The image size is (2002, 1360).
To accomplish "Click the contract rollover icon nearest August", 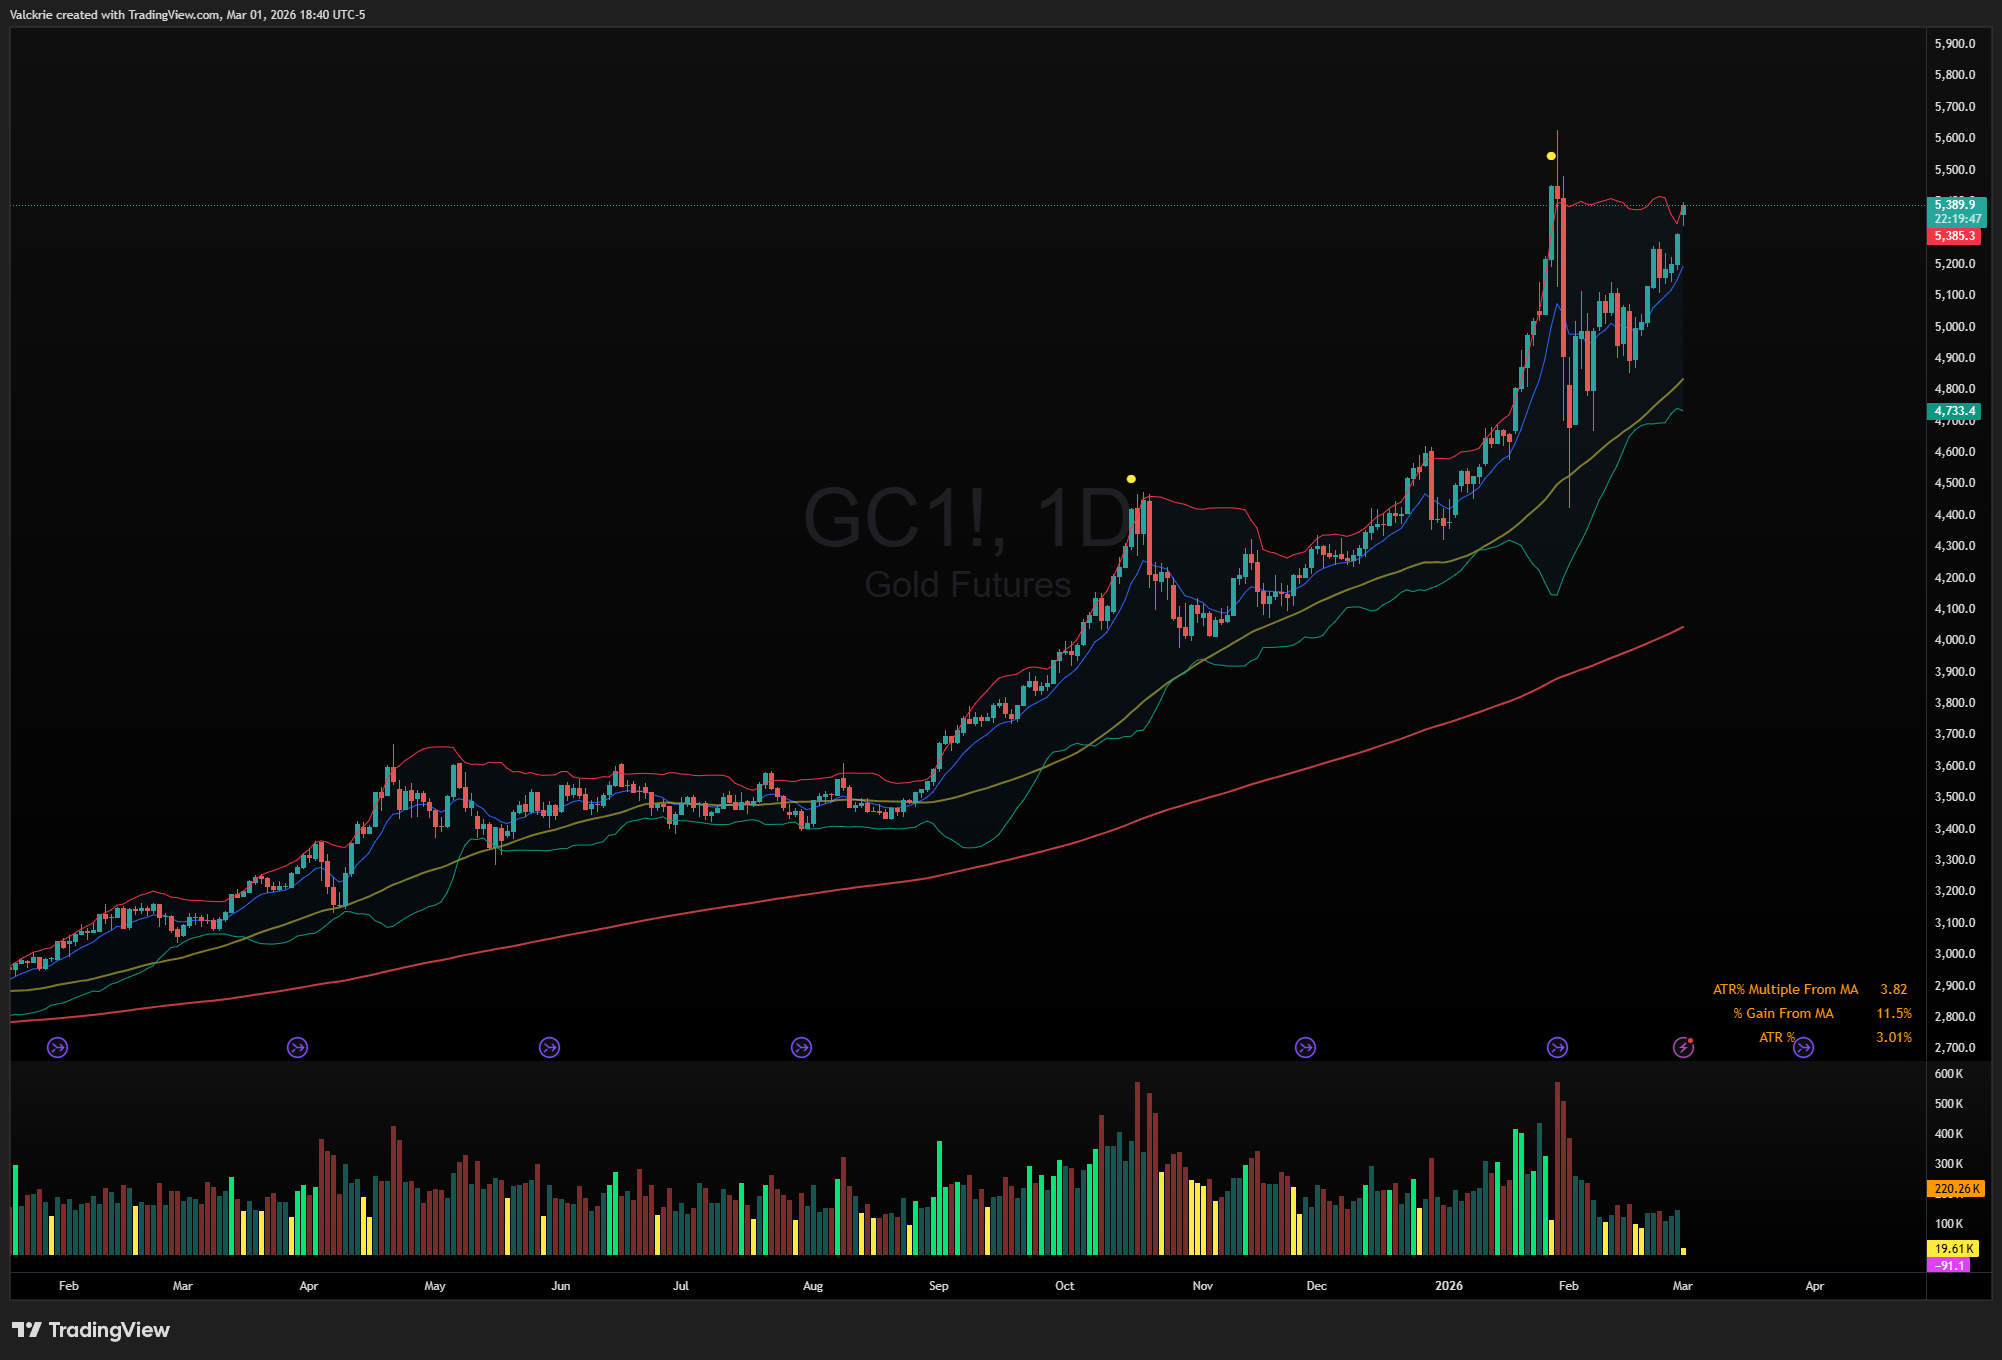I will (x=801, y=1047).
